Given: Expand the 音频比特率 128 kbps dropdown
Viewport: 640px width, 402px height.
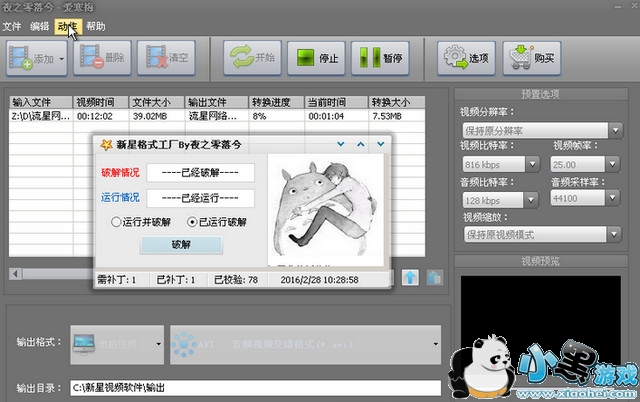Looking at the screenshot, I should point(531,200).
